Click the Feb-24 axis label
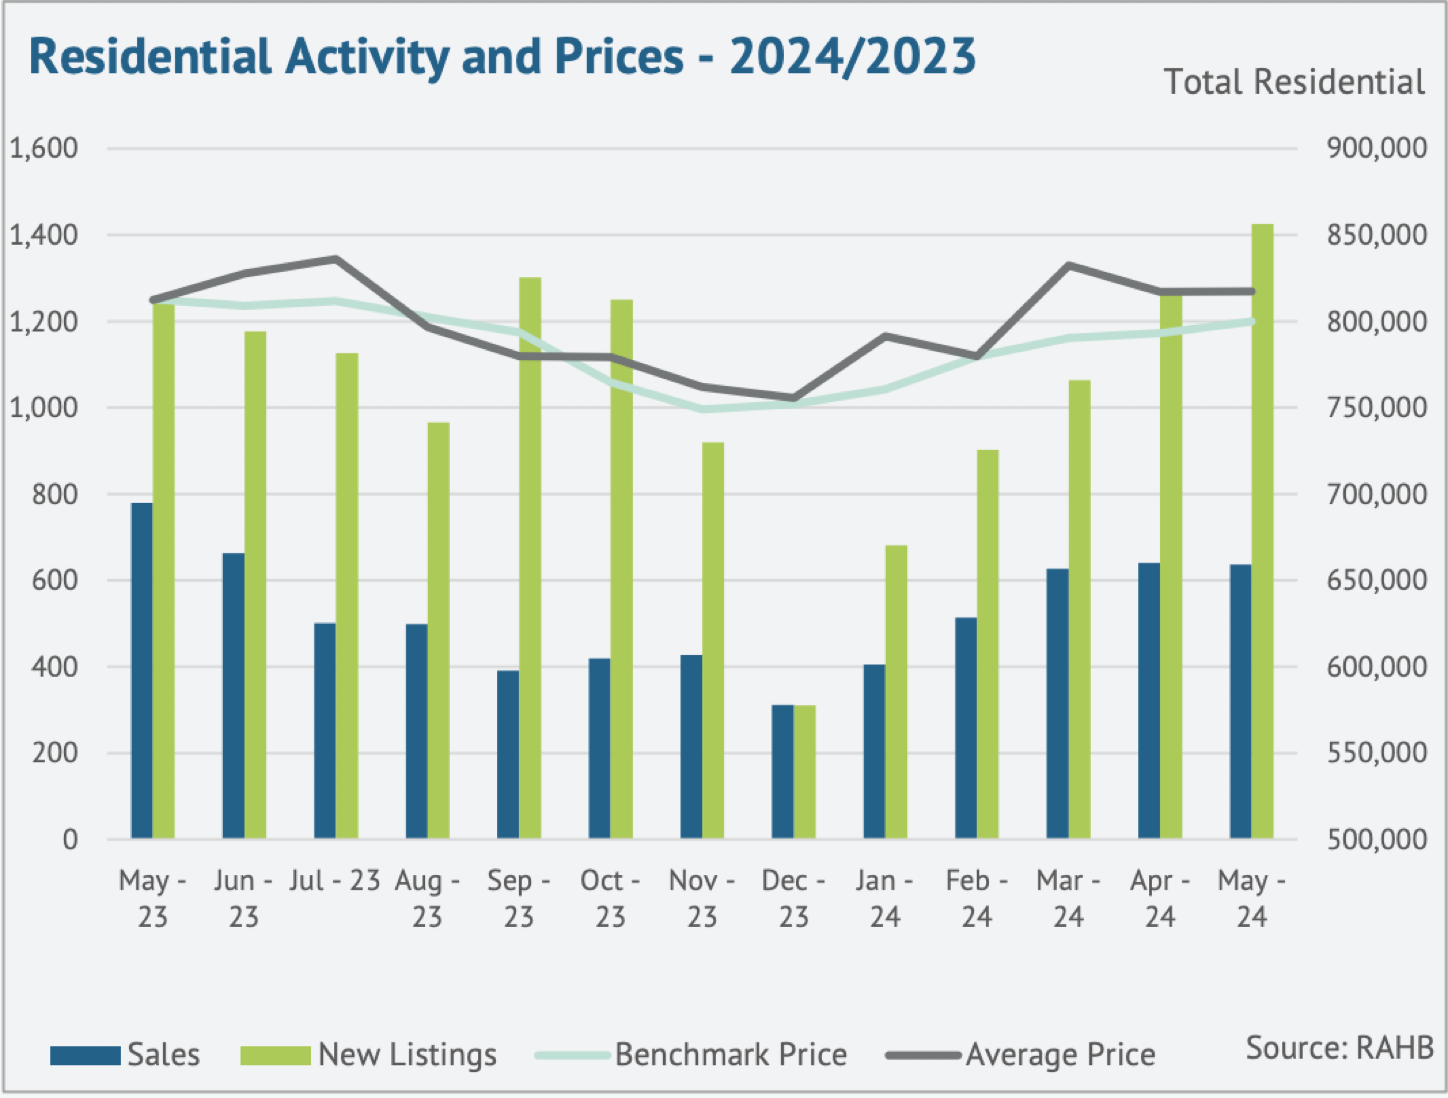The image size is (1448, 1098). pyautogui.click(x=975, y=897)
